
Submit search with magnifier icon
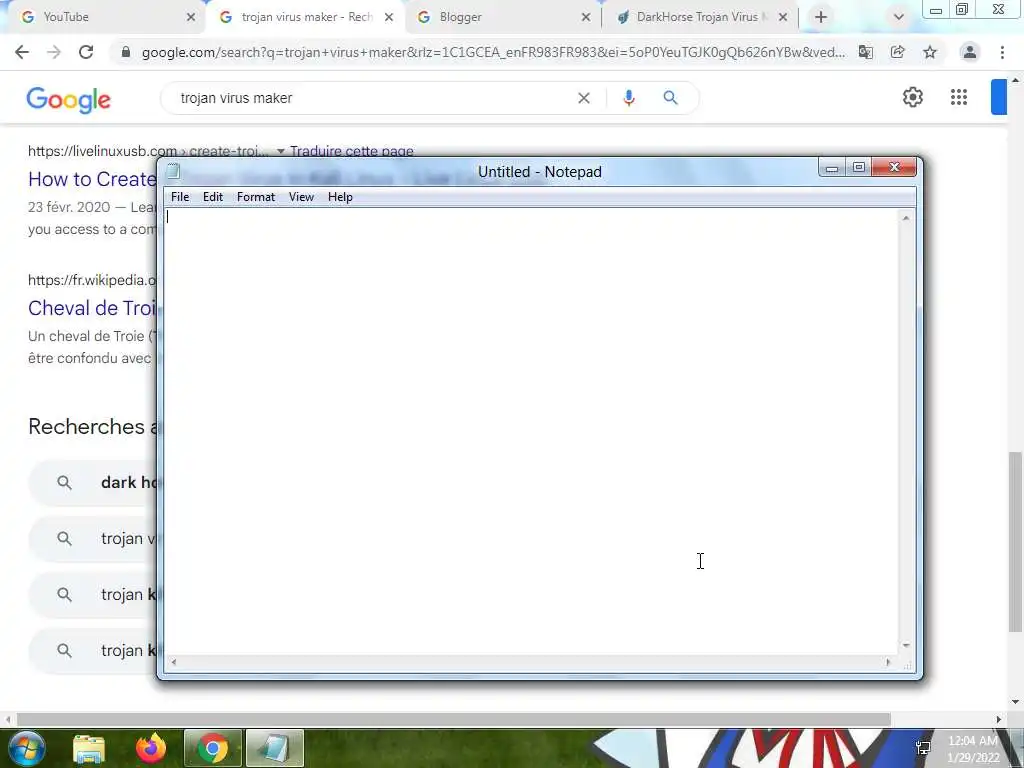coord(670,98)
